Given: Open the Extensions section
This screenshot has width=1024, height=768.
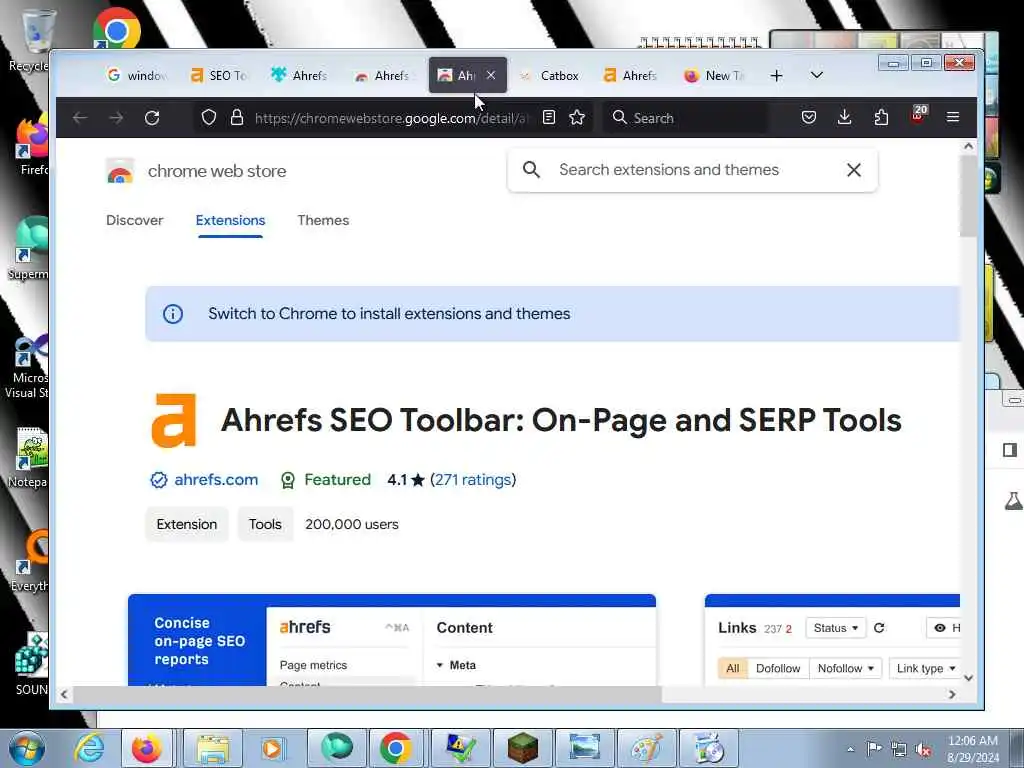Looking at the screenshot, I should point(231,220).
